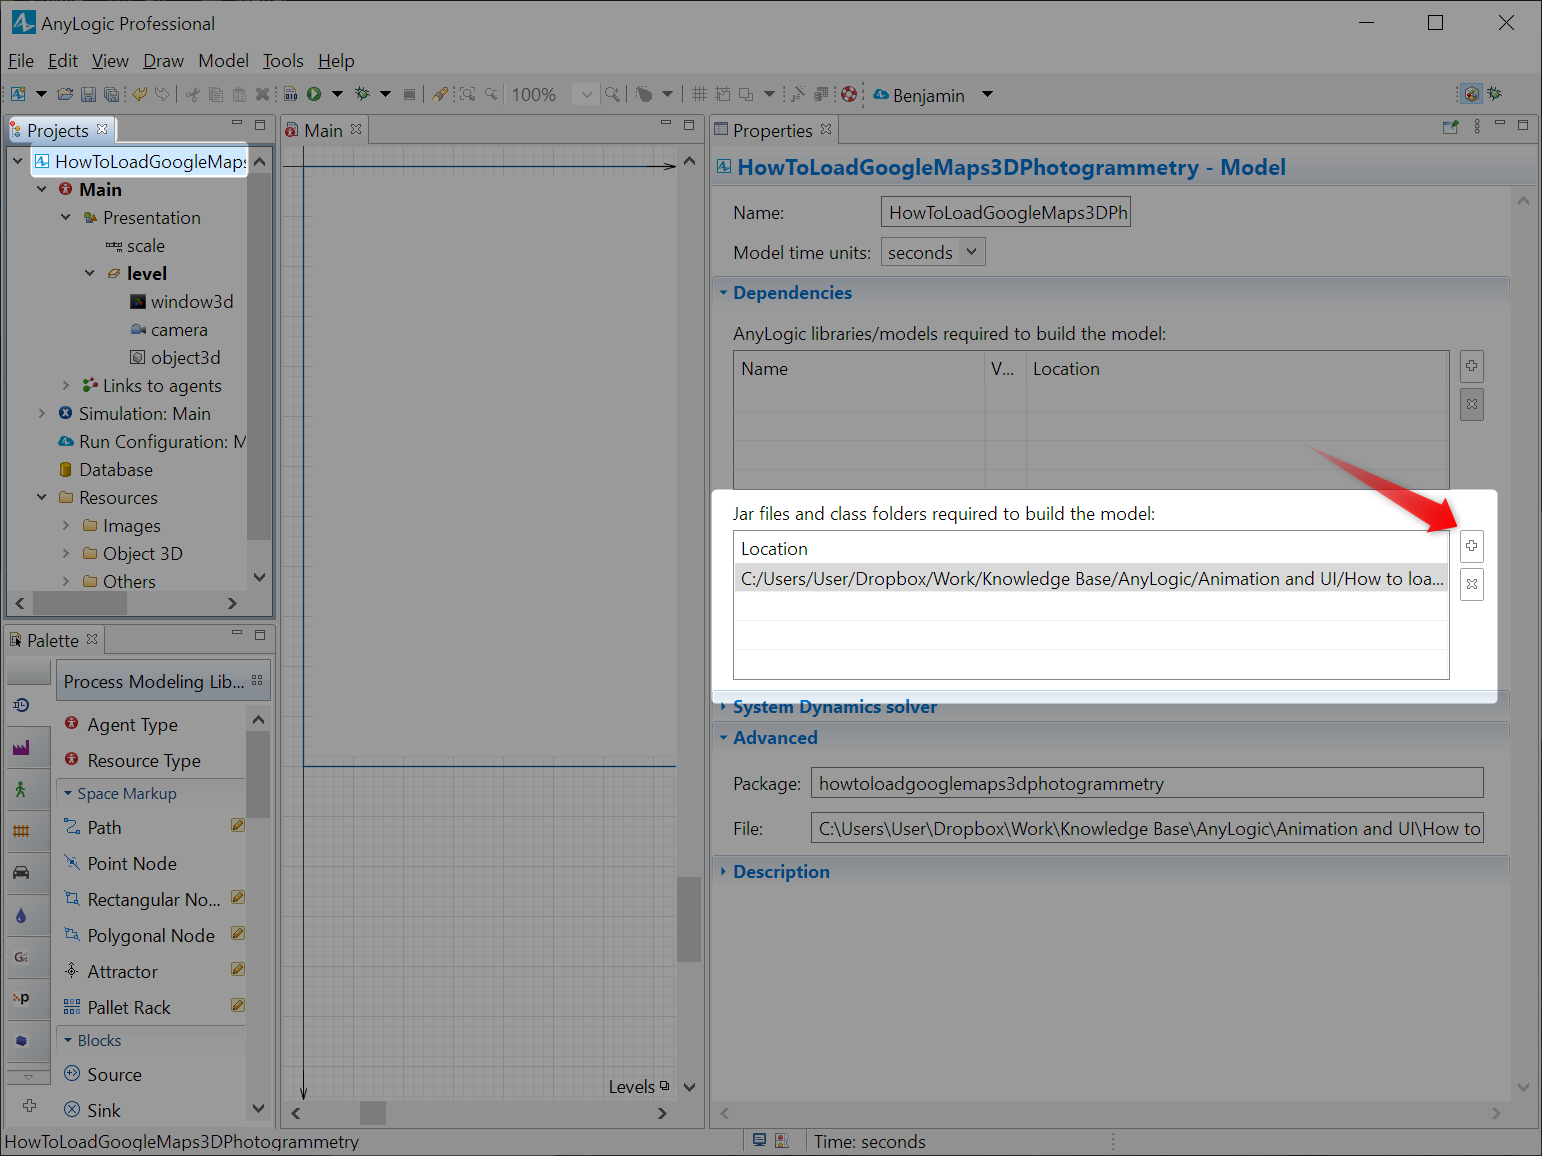Open the File menu

[x=21, y=61]
